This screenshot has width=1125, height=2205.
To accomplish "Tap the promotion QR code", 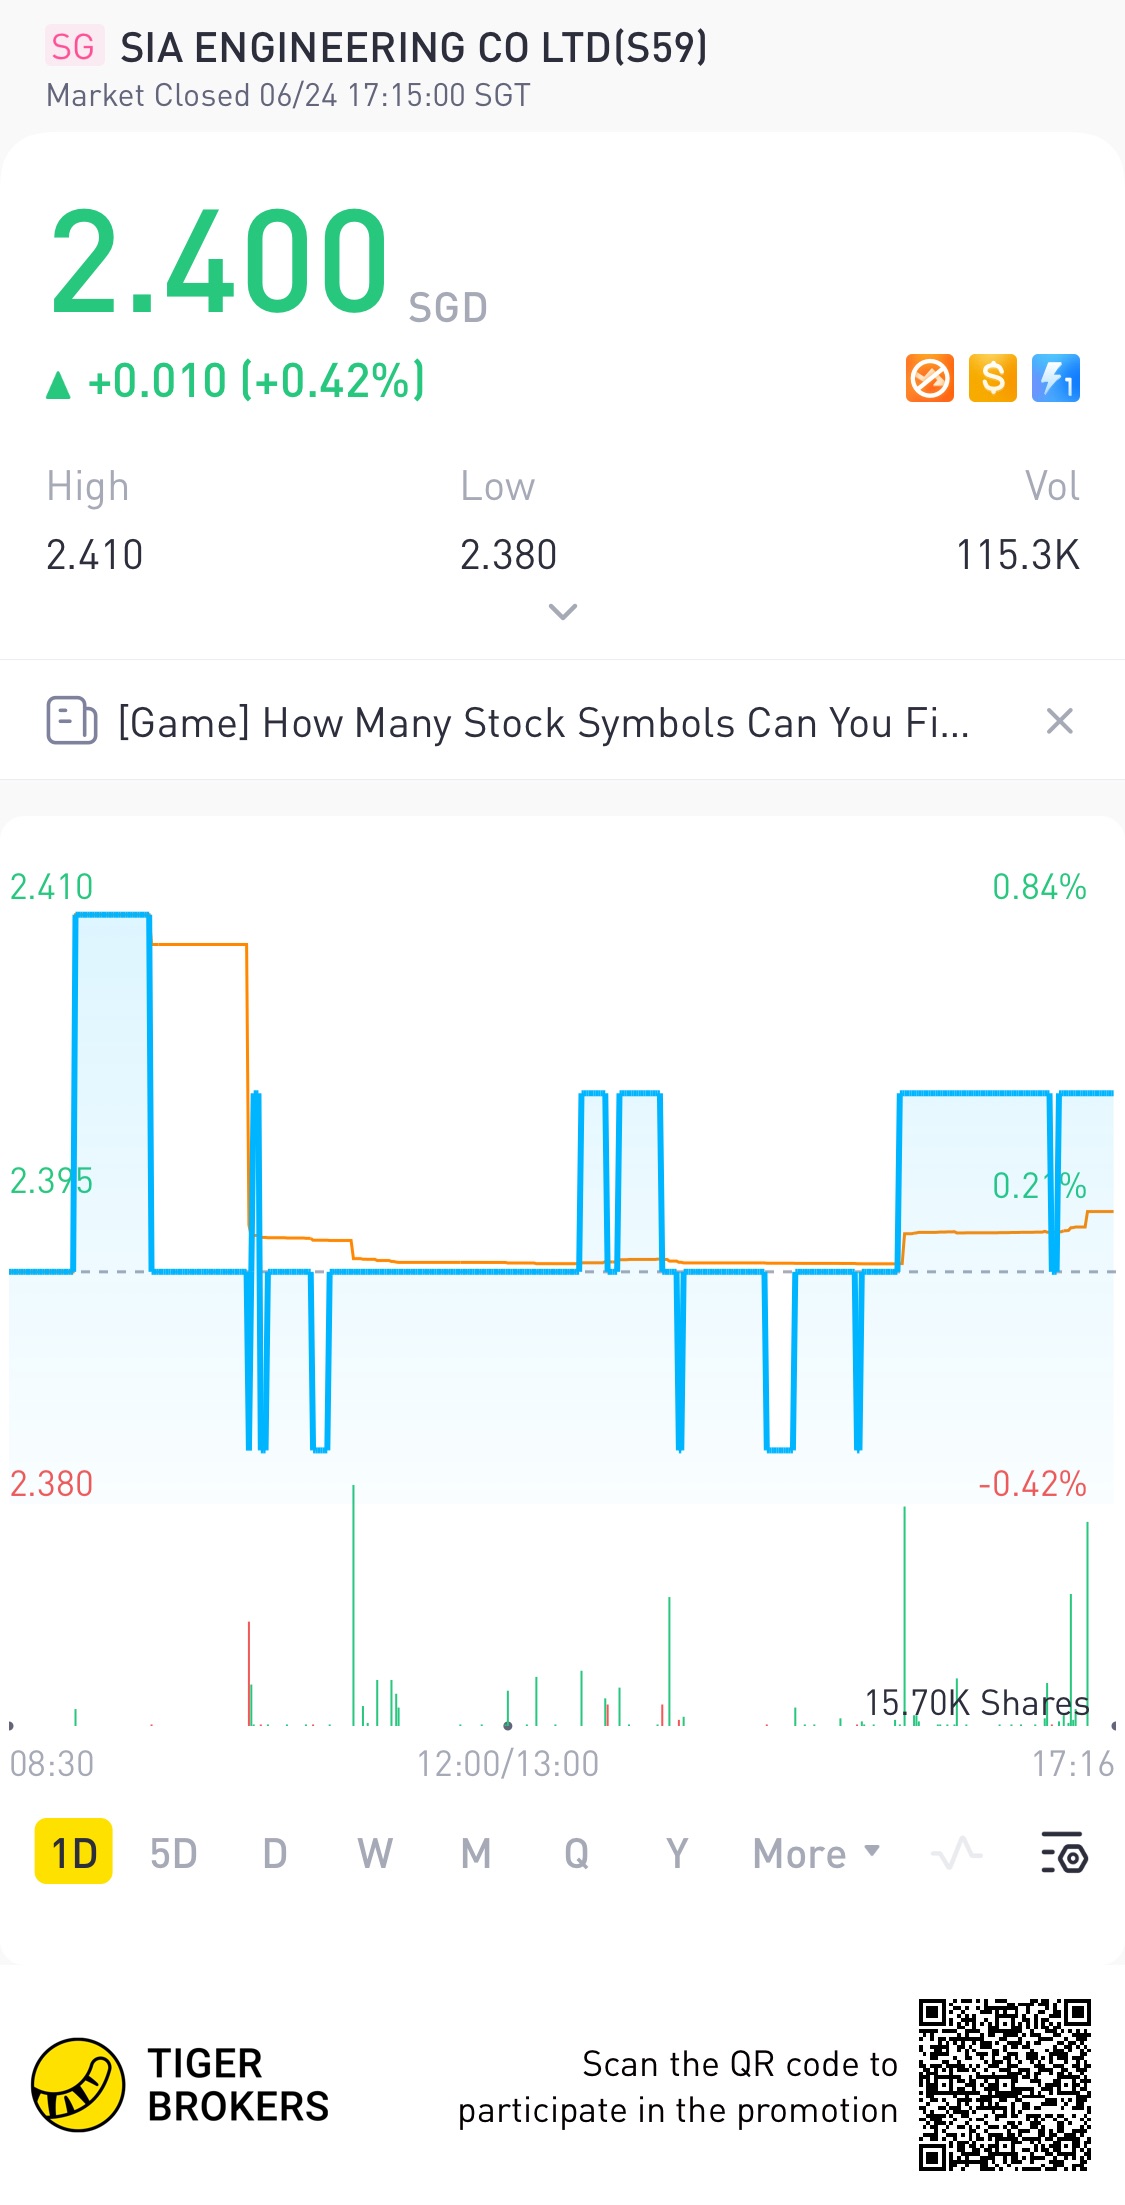I will pos(1004,2085).
